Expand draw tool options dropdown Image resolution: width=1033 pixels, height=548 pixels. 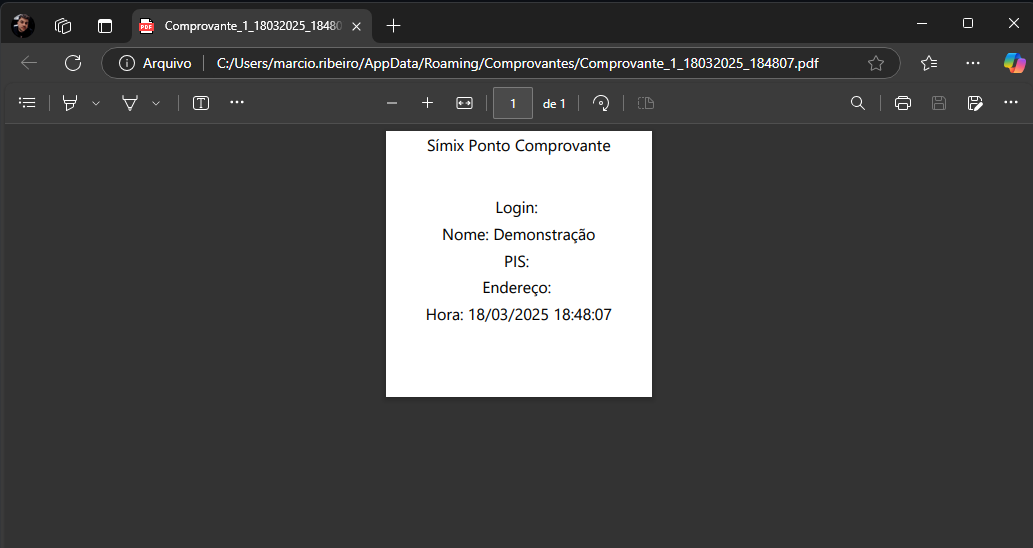(x=156, y=103)
